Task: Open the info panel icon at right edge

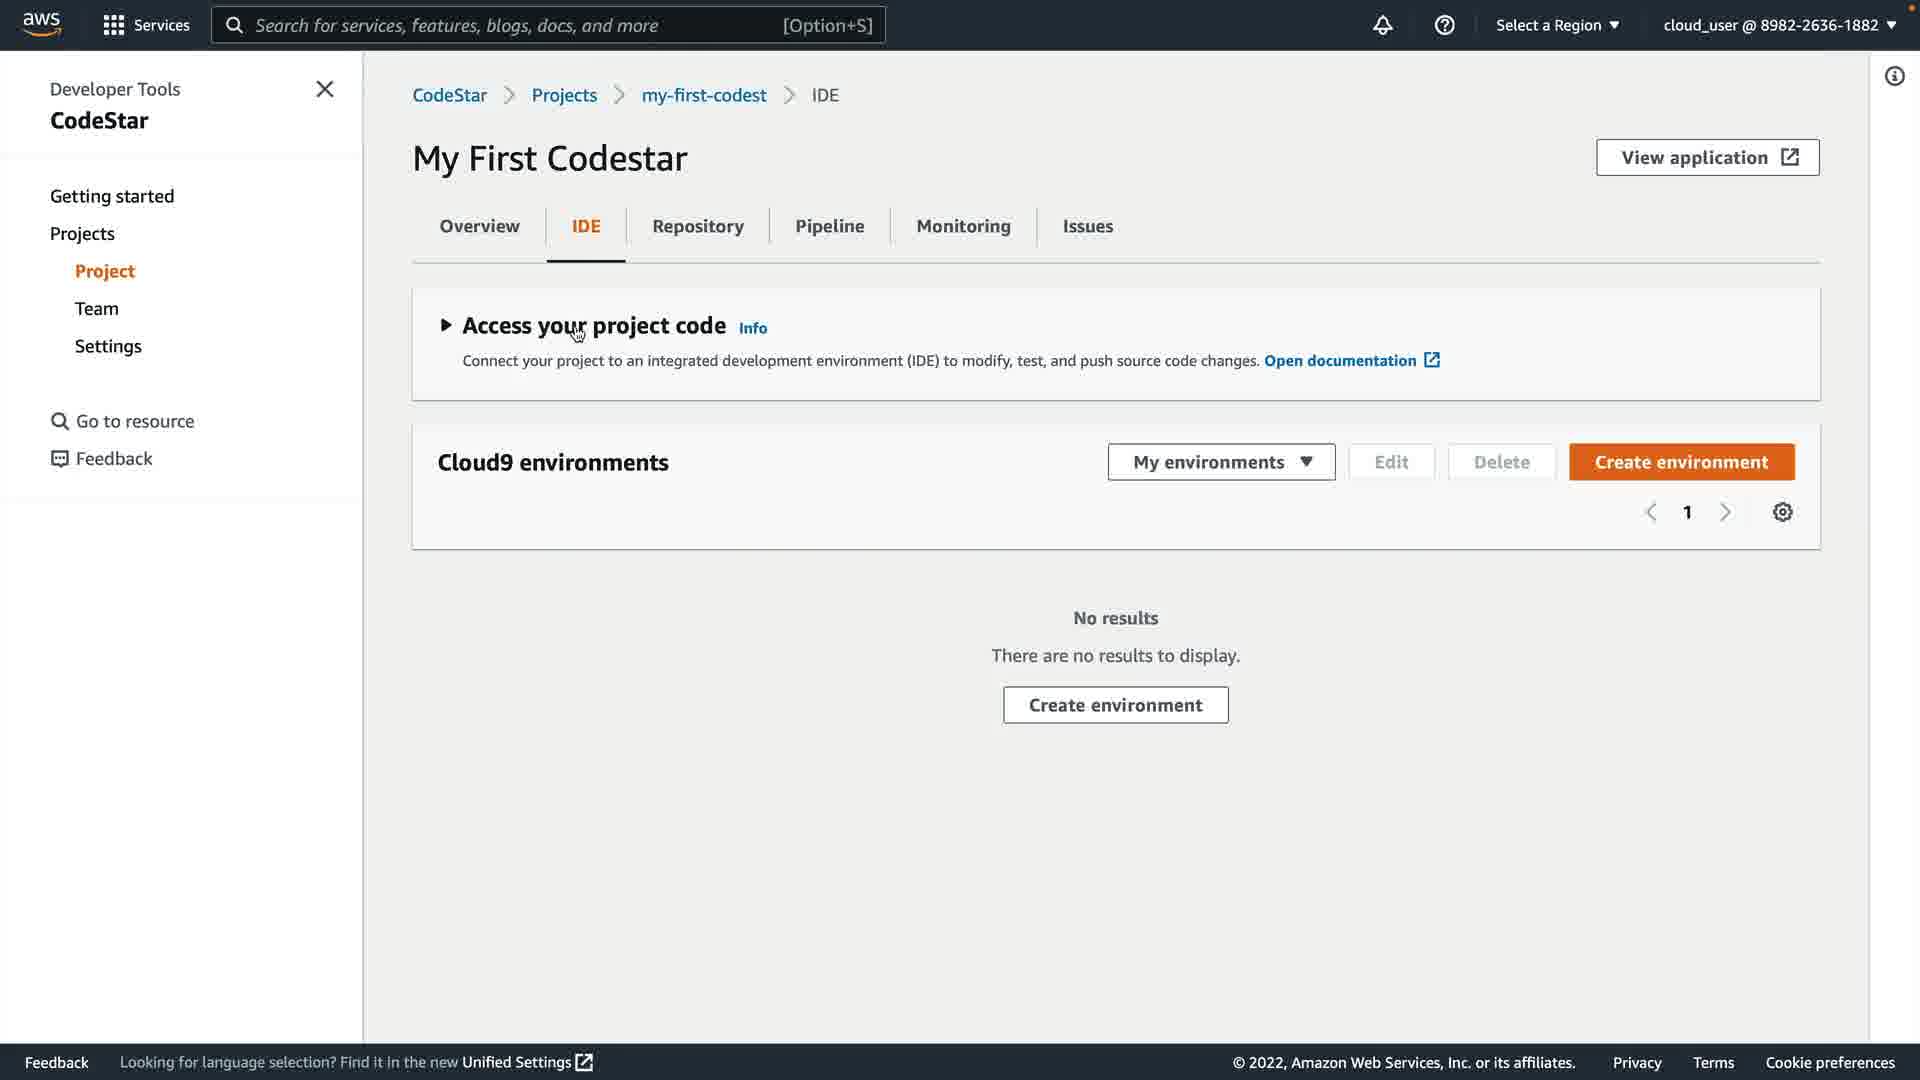Action: coord(1894,76)
